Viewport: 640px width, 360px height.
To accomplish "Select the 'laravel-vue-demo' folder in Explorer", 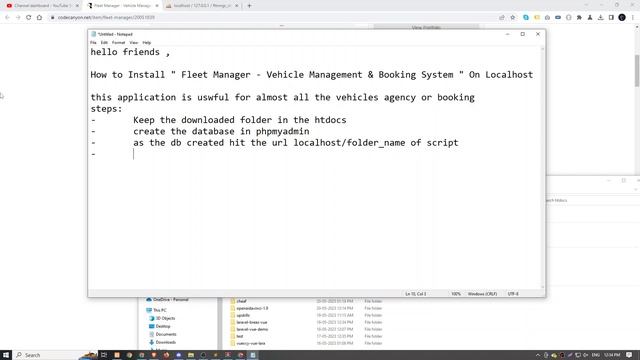I will (249, 329).
